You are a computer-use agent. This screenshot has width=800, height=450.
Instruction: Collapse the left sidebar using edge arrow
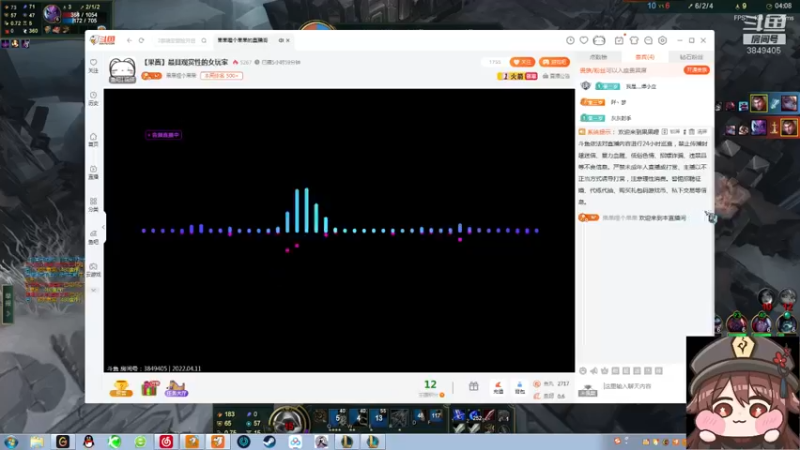click(x=104, y=227)
